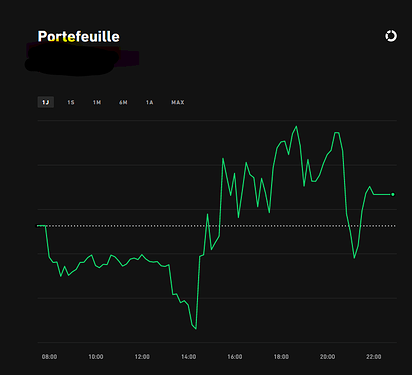Click the 16:00 axis label

(235, 357)
